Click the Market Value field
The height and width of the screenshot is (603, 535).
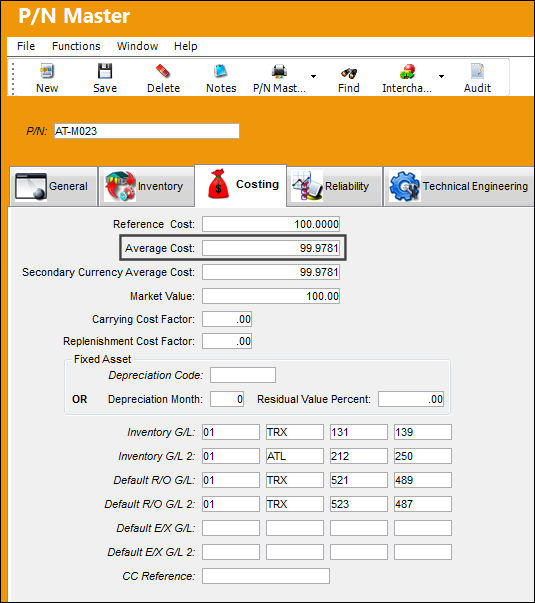pyautogui.click(x=271, y=296)
